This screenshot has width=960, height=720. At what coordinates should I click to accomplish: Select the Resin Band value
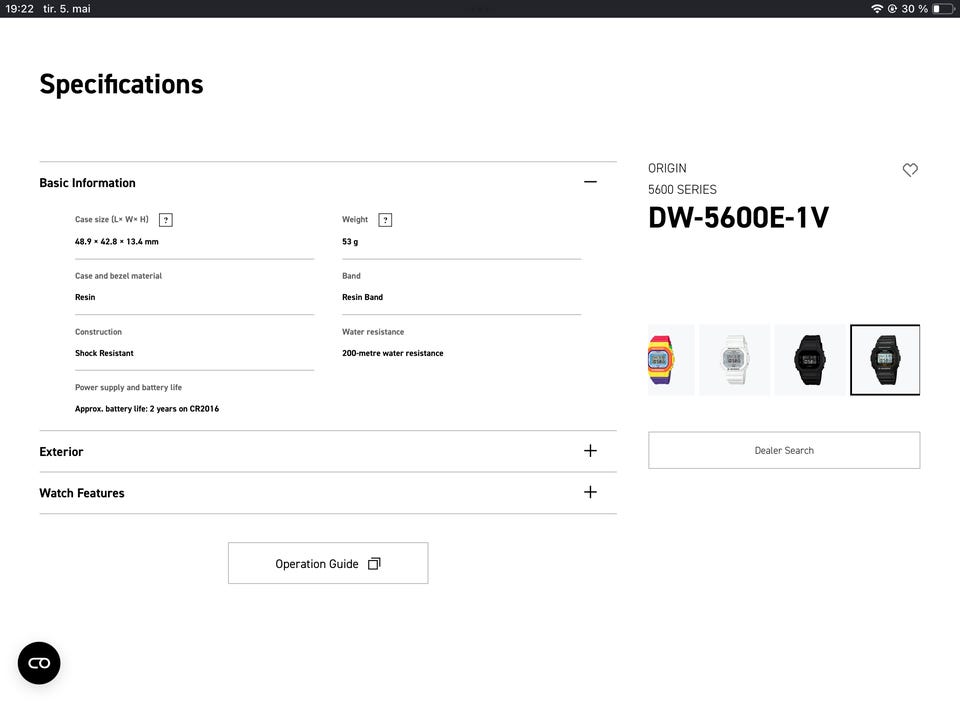[x=362, y=297]
